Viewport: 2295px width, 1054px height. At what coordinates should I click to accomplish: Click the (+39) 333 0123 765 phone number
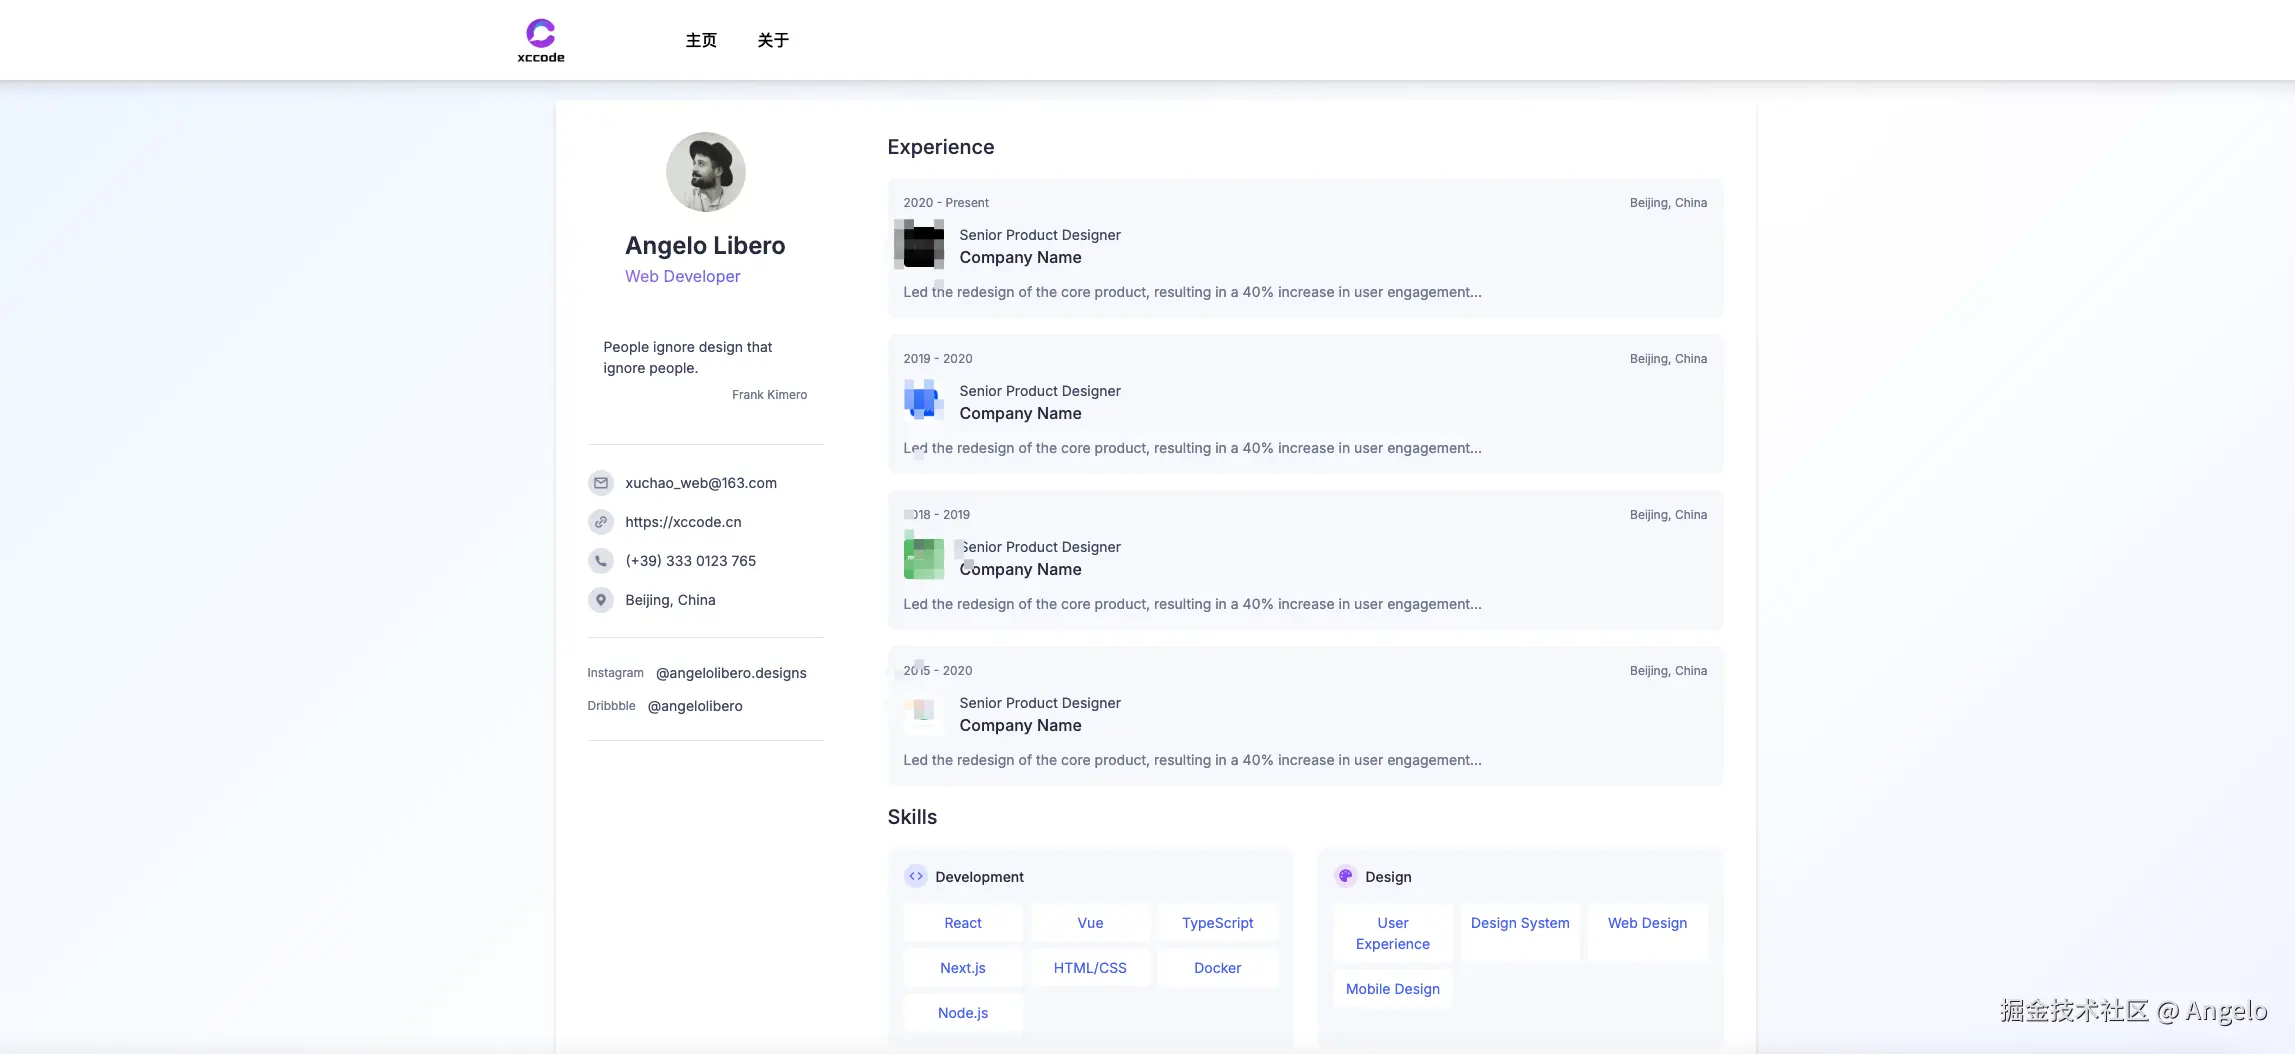point(691,561)
